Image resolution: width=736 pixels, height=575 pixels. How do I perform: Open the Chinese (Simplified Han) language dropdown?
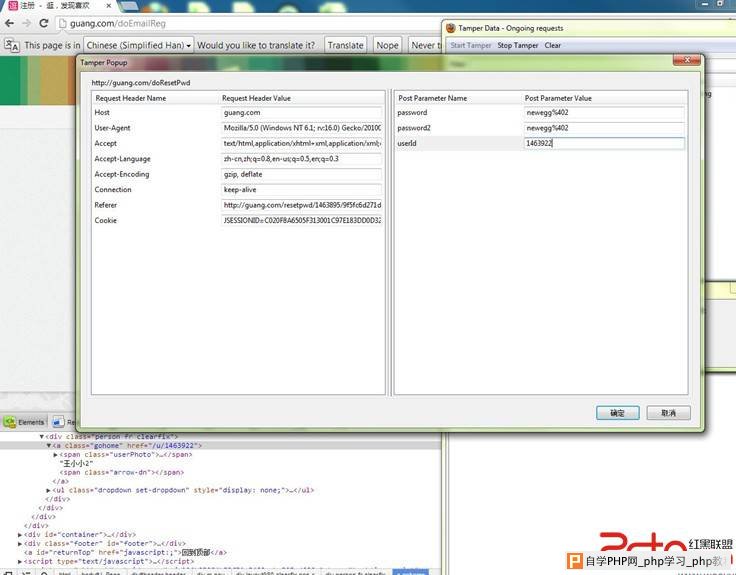pyautogui.click(x=138, y=46)
